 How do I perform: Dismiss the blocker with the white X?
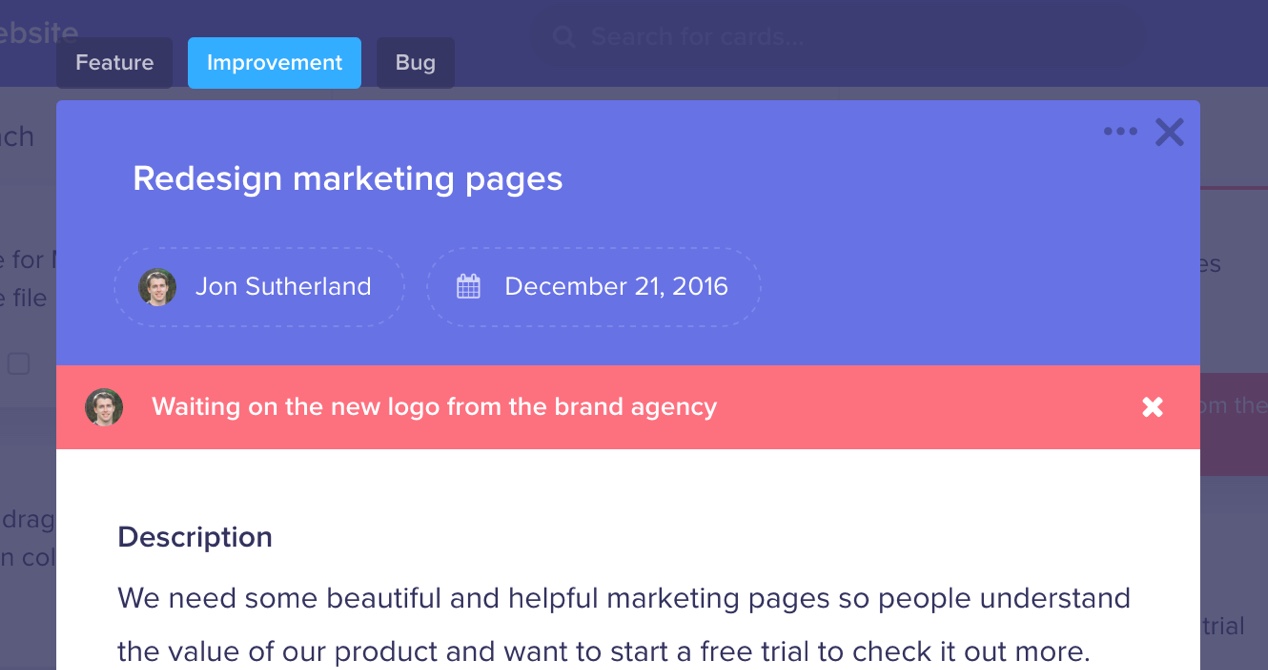[1152, 407]
